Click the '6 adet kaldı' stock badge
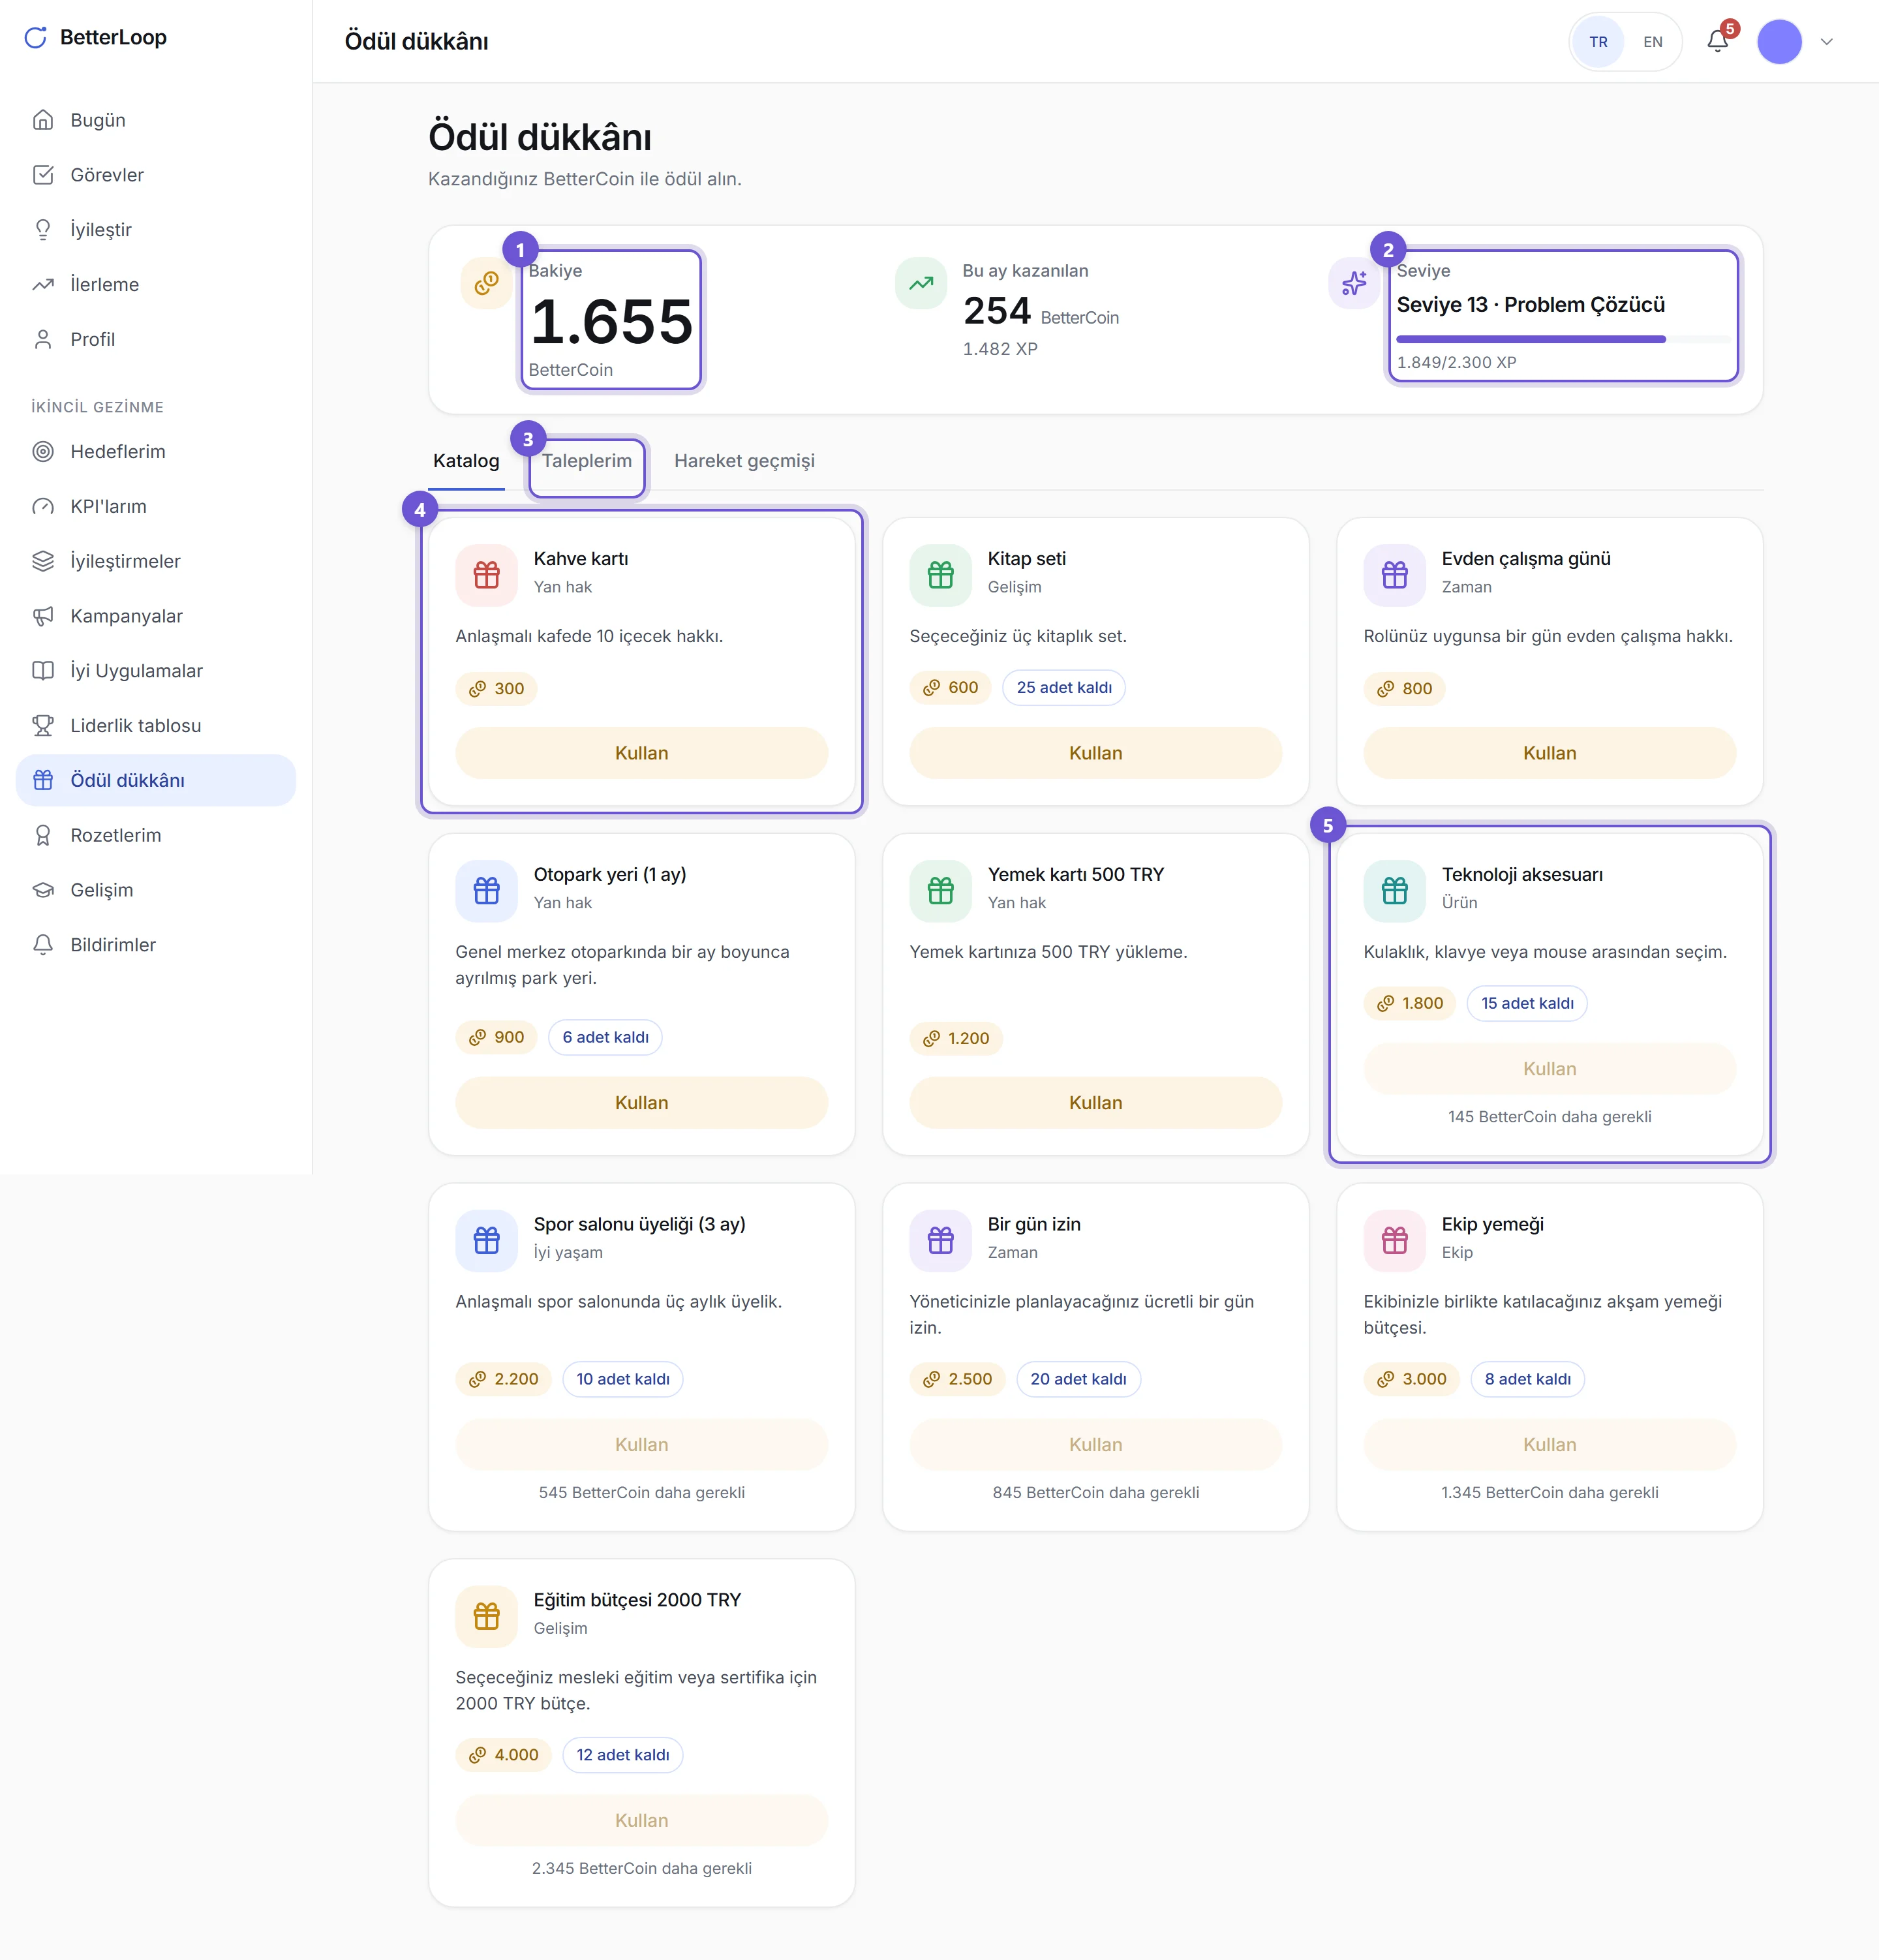The width and height of the screenshot is (1879, 1960). [605, 1038]
